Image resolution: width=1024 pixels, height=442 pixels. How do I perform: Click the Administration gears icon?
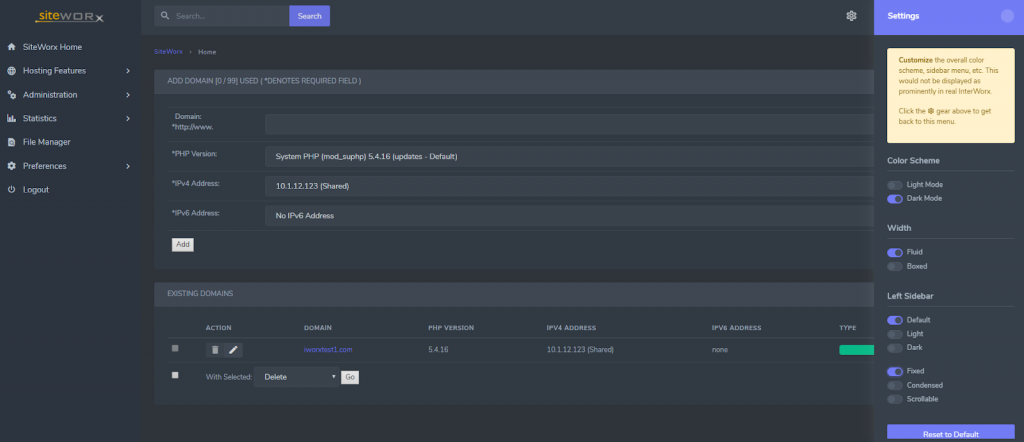11,95
